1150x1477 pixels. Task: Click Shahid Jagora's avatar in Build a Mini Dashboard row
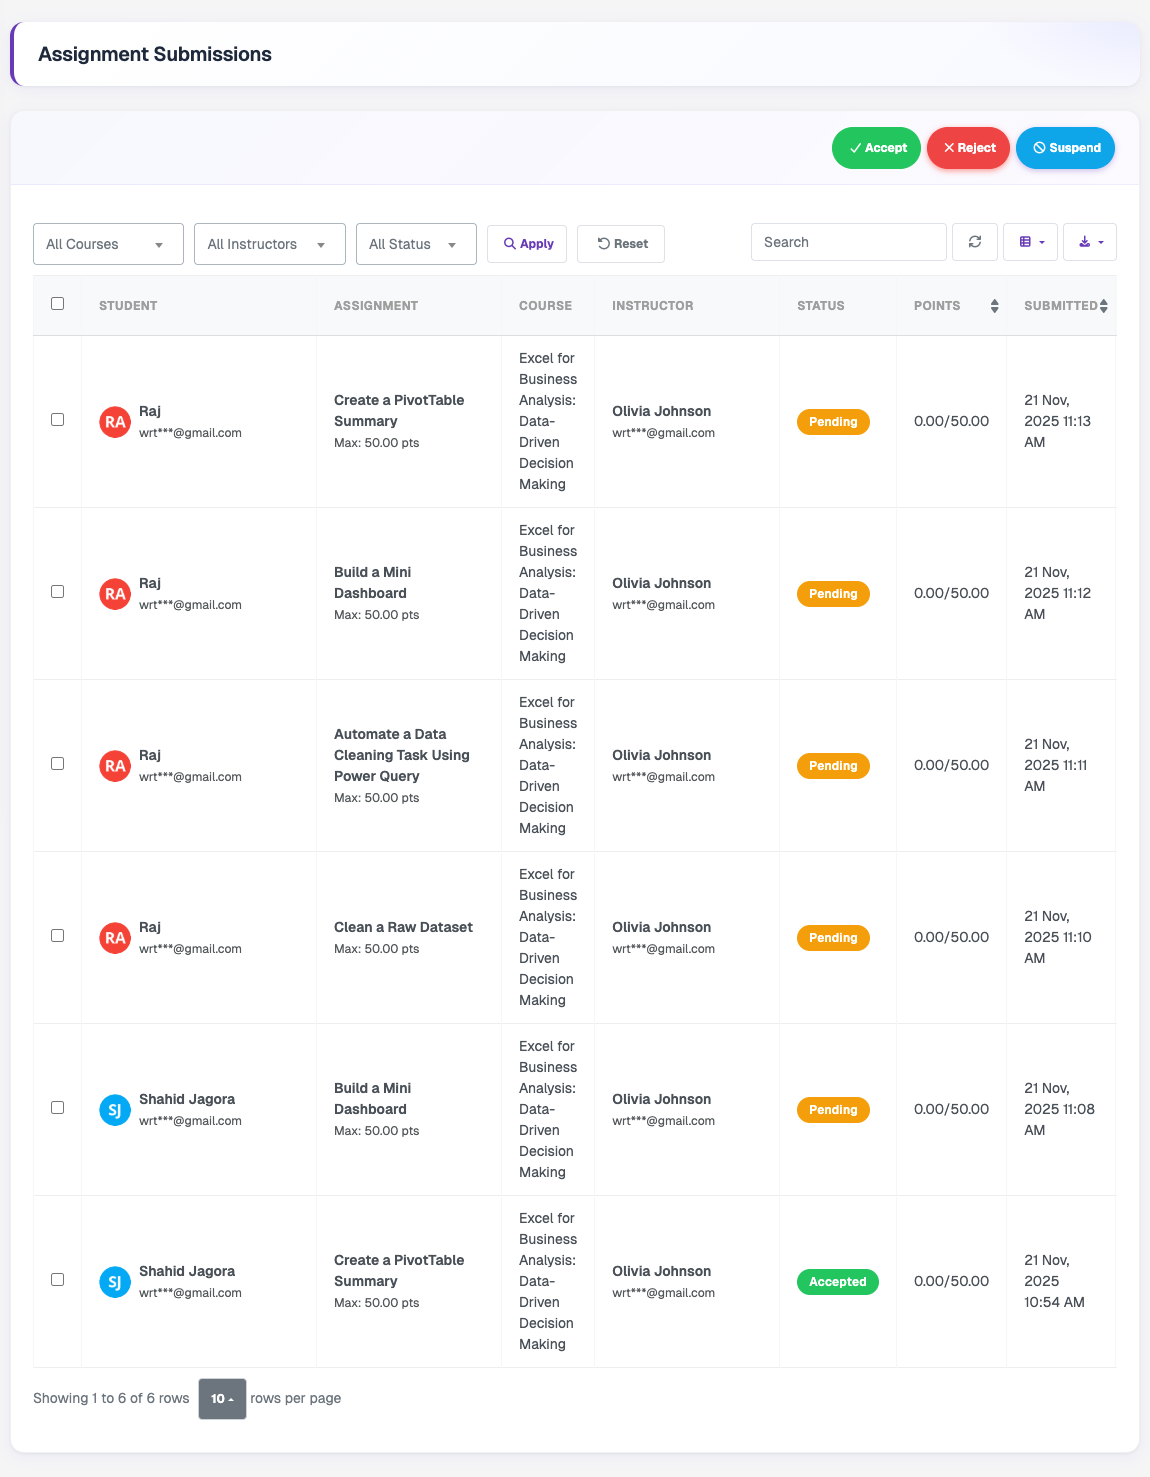[x=115, y=1110]
